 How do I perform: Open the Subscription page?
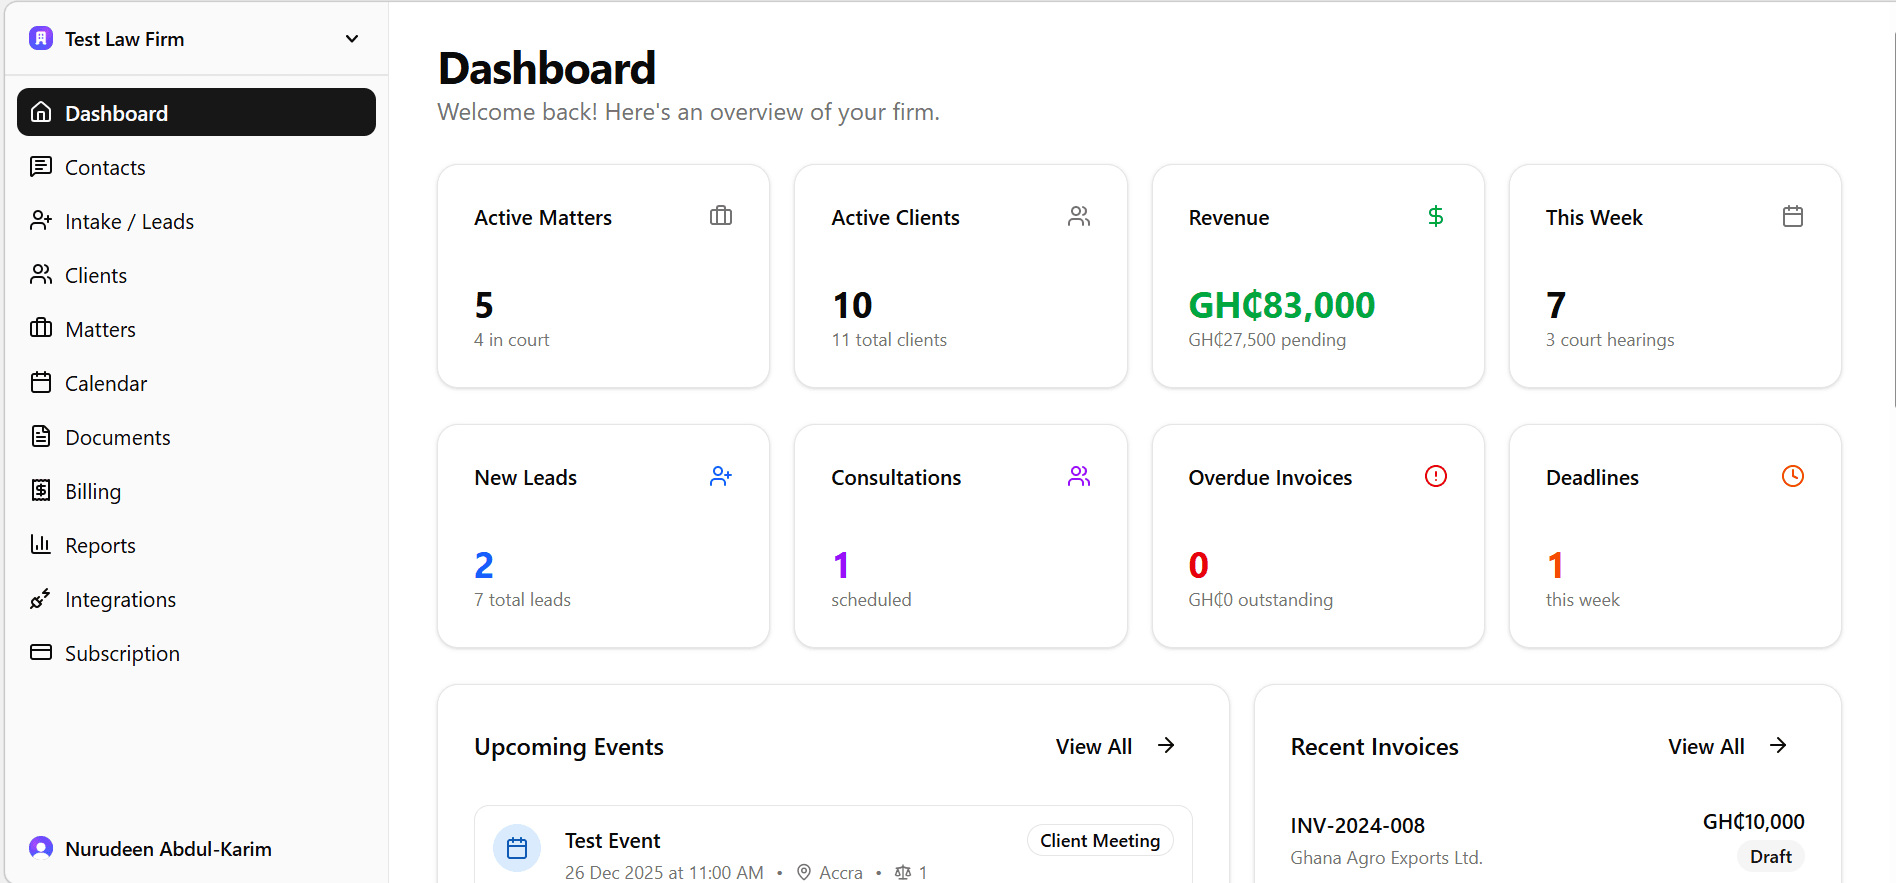pos(196,653)
